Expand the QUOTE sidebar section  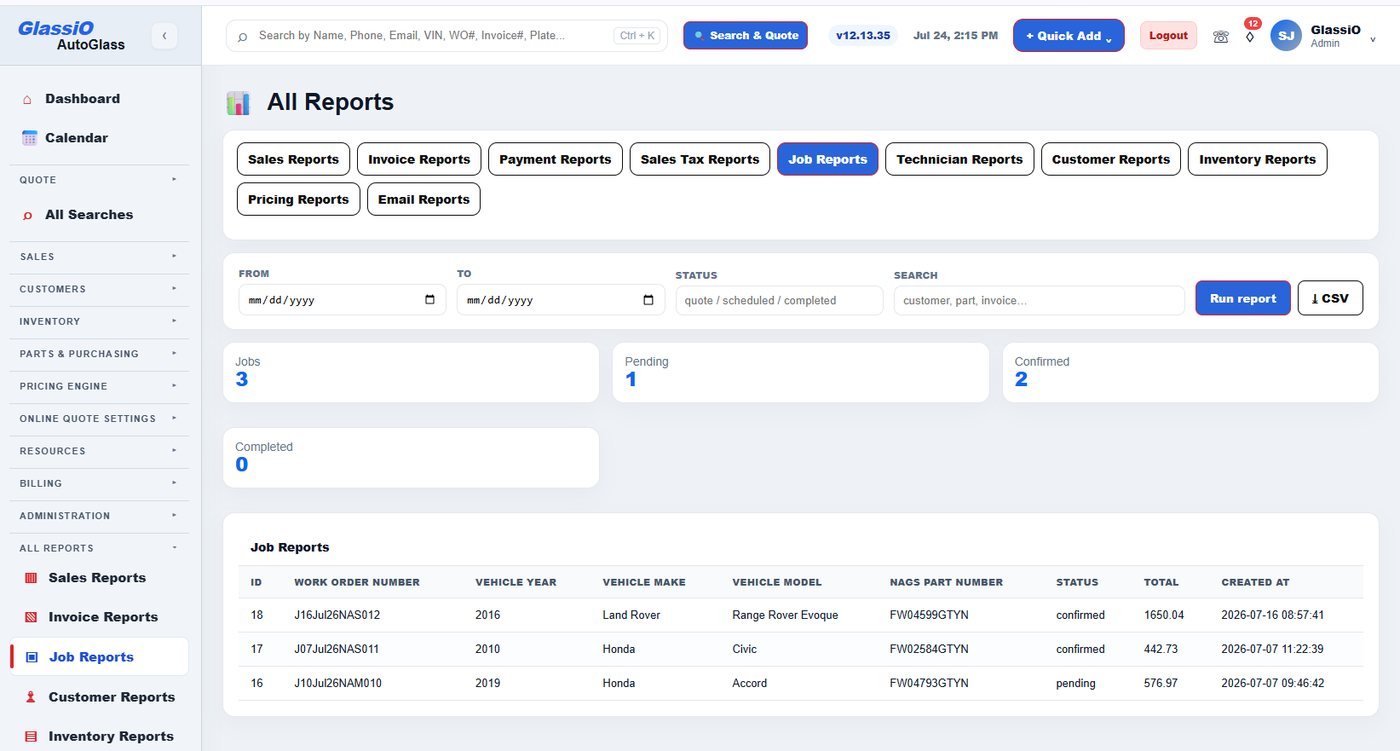(97, 180)
